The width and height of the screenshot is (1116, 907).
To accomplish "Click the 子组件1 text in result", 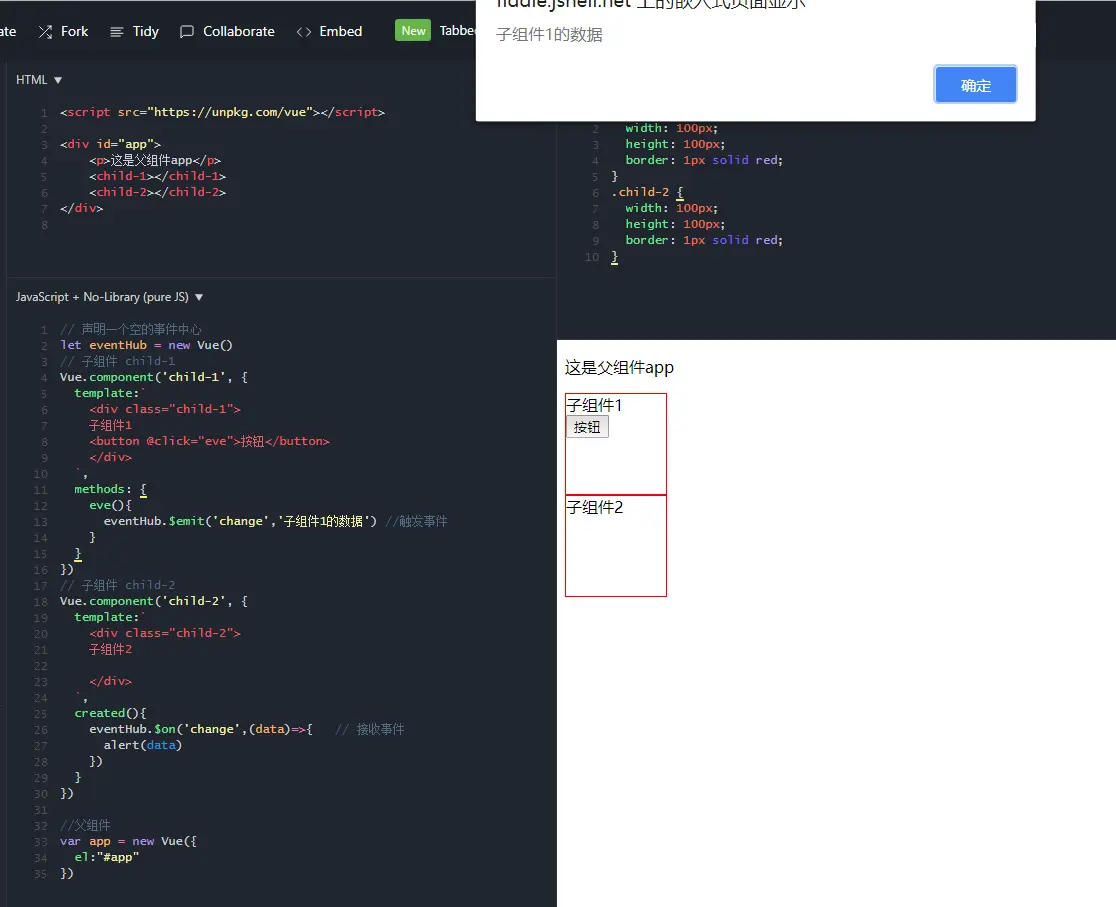I will 594,405.
